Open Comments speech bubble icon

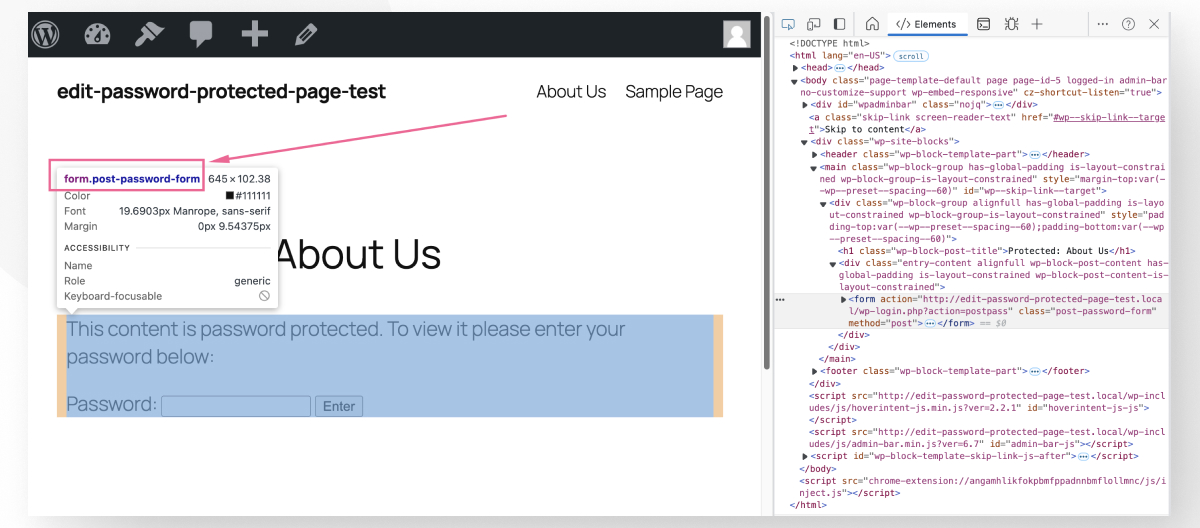(x=201, y=35)
